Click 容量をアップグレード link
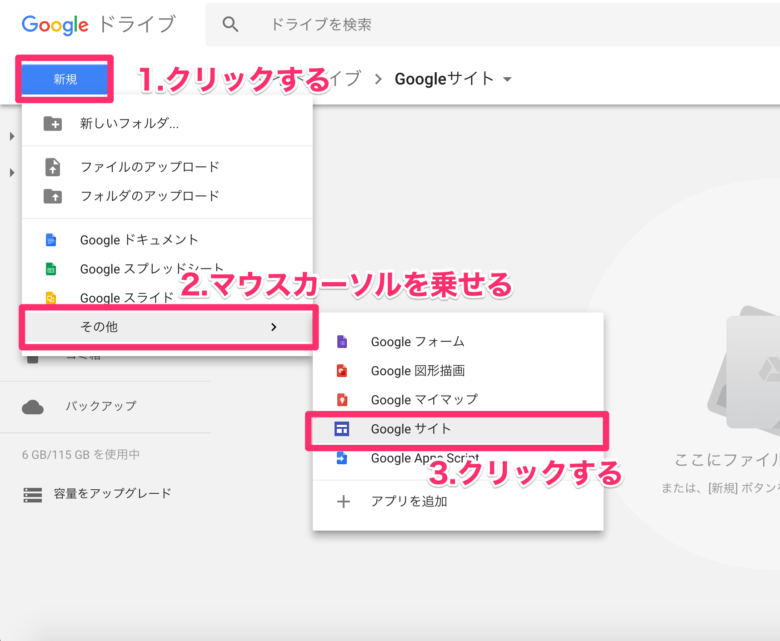Viewport: 780px width, 641px height. 113,493
